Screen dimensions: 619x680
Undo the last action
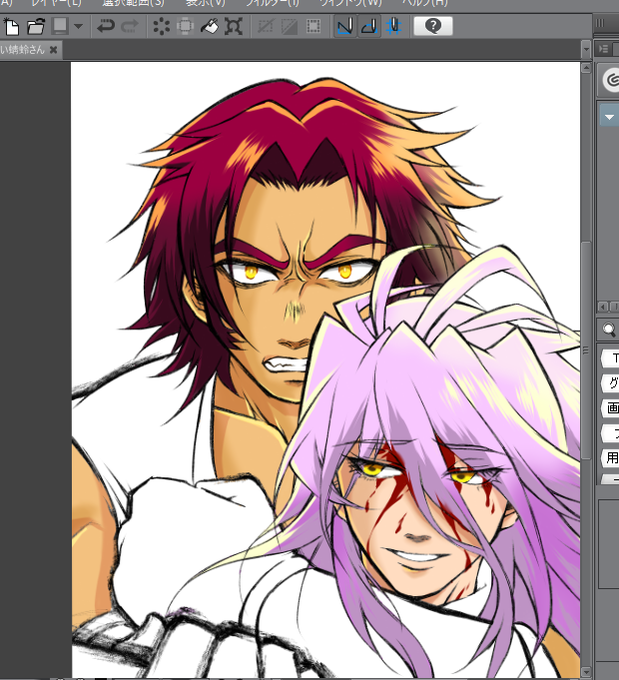pyautogui.click(x=105, y=26)
